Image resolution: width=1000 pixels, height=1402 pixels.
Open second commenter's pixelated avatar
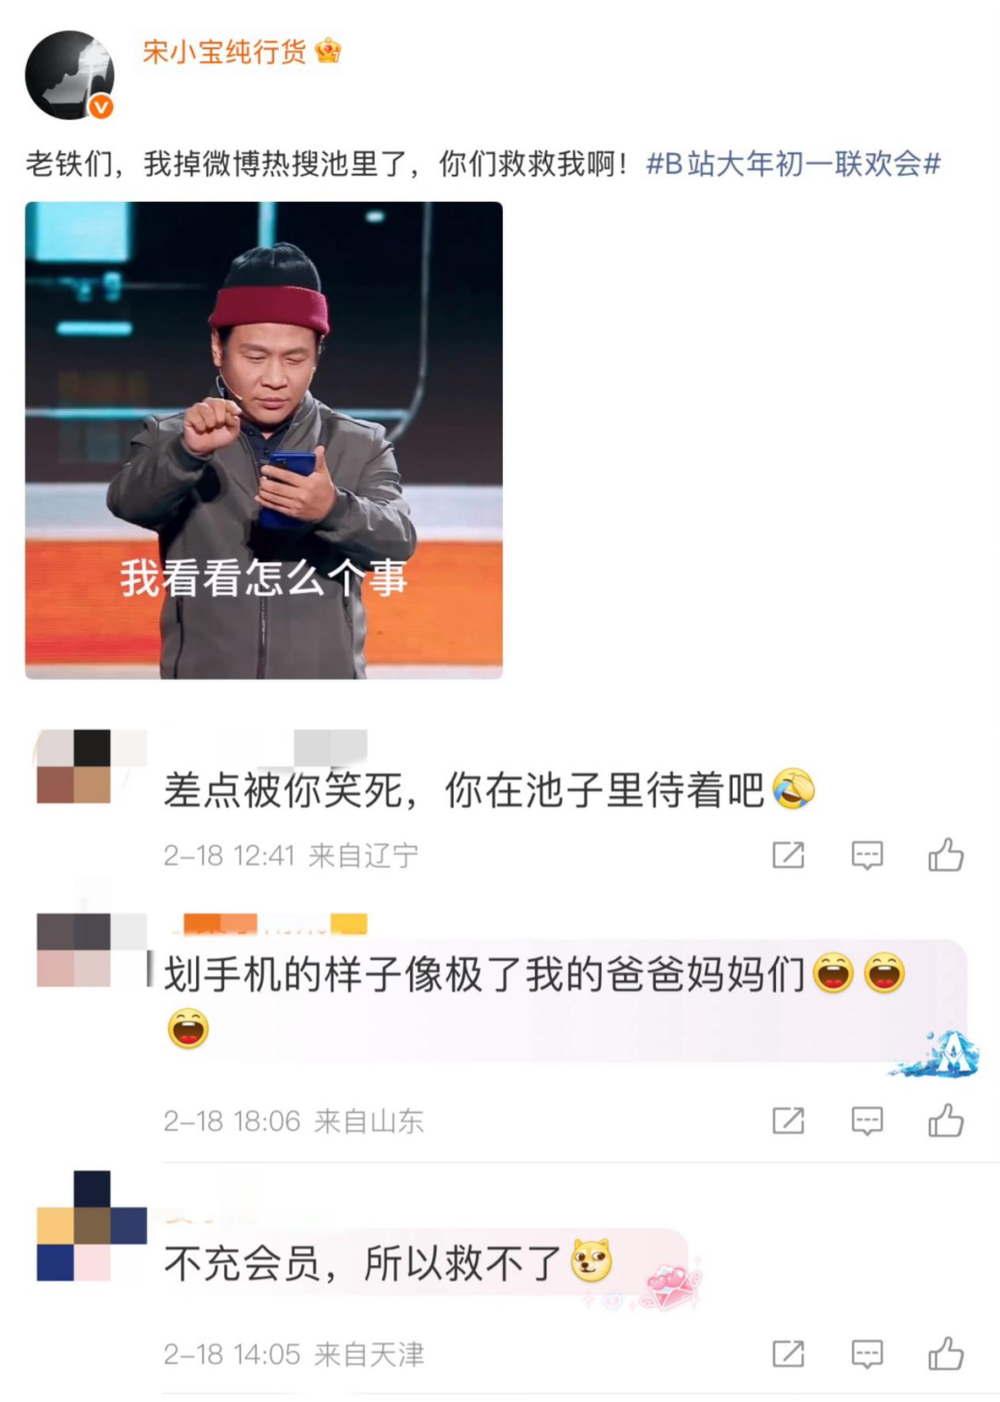pos(90,950)
